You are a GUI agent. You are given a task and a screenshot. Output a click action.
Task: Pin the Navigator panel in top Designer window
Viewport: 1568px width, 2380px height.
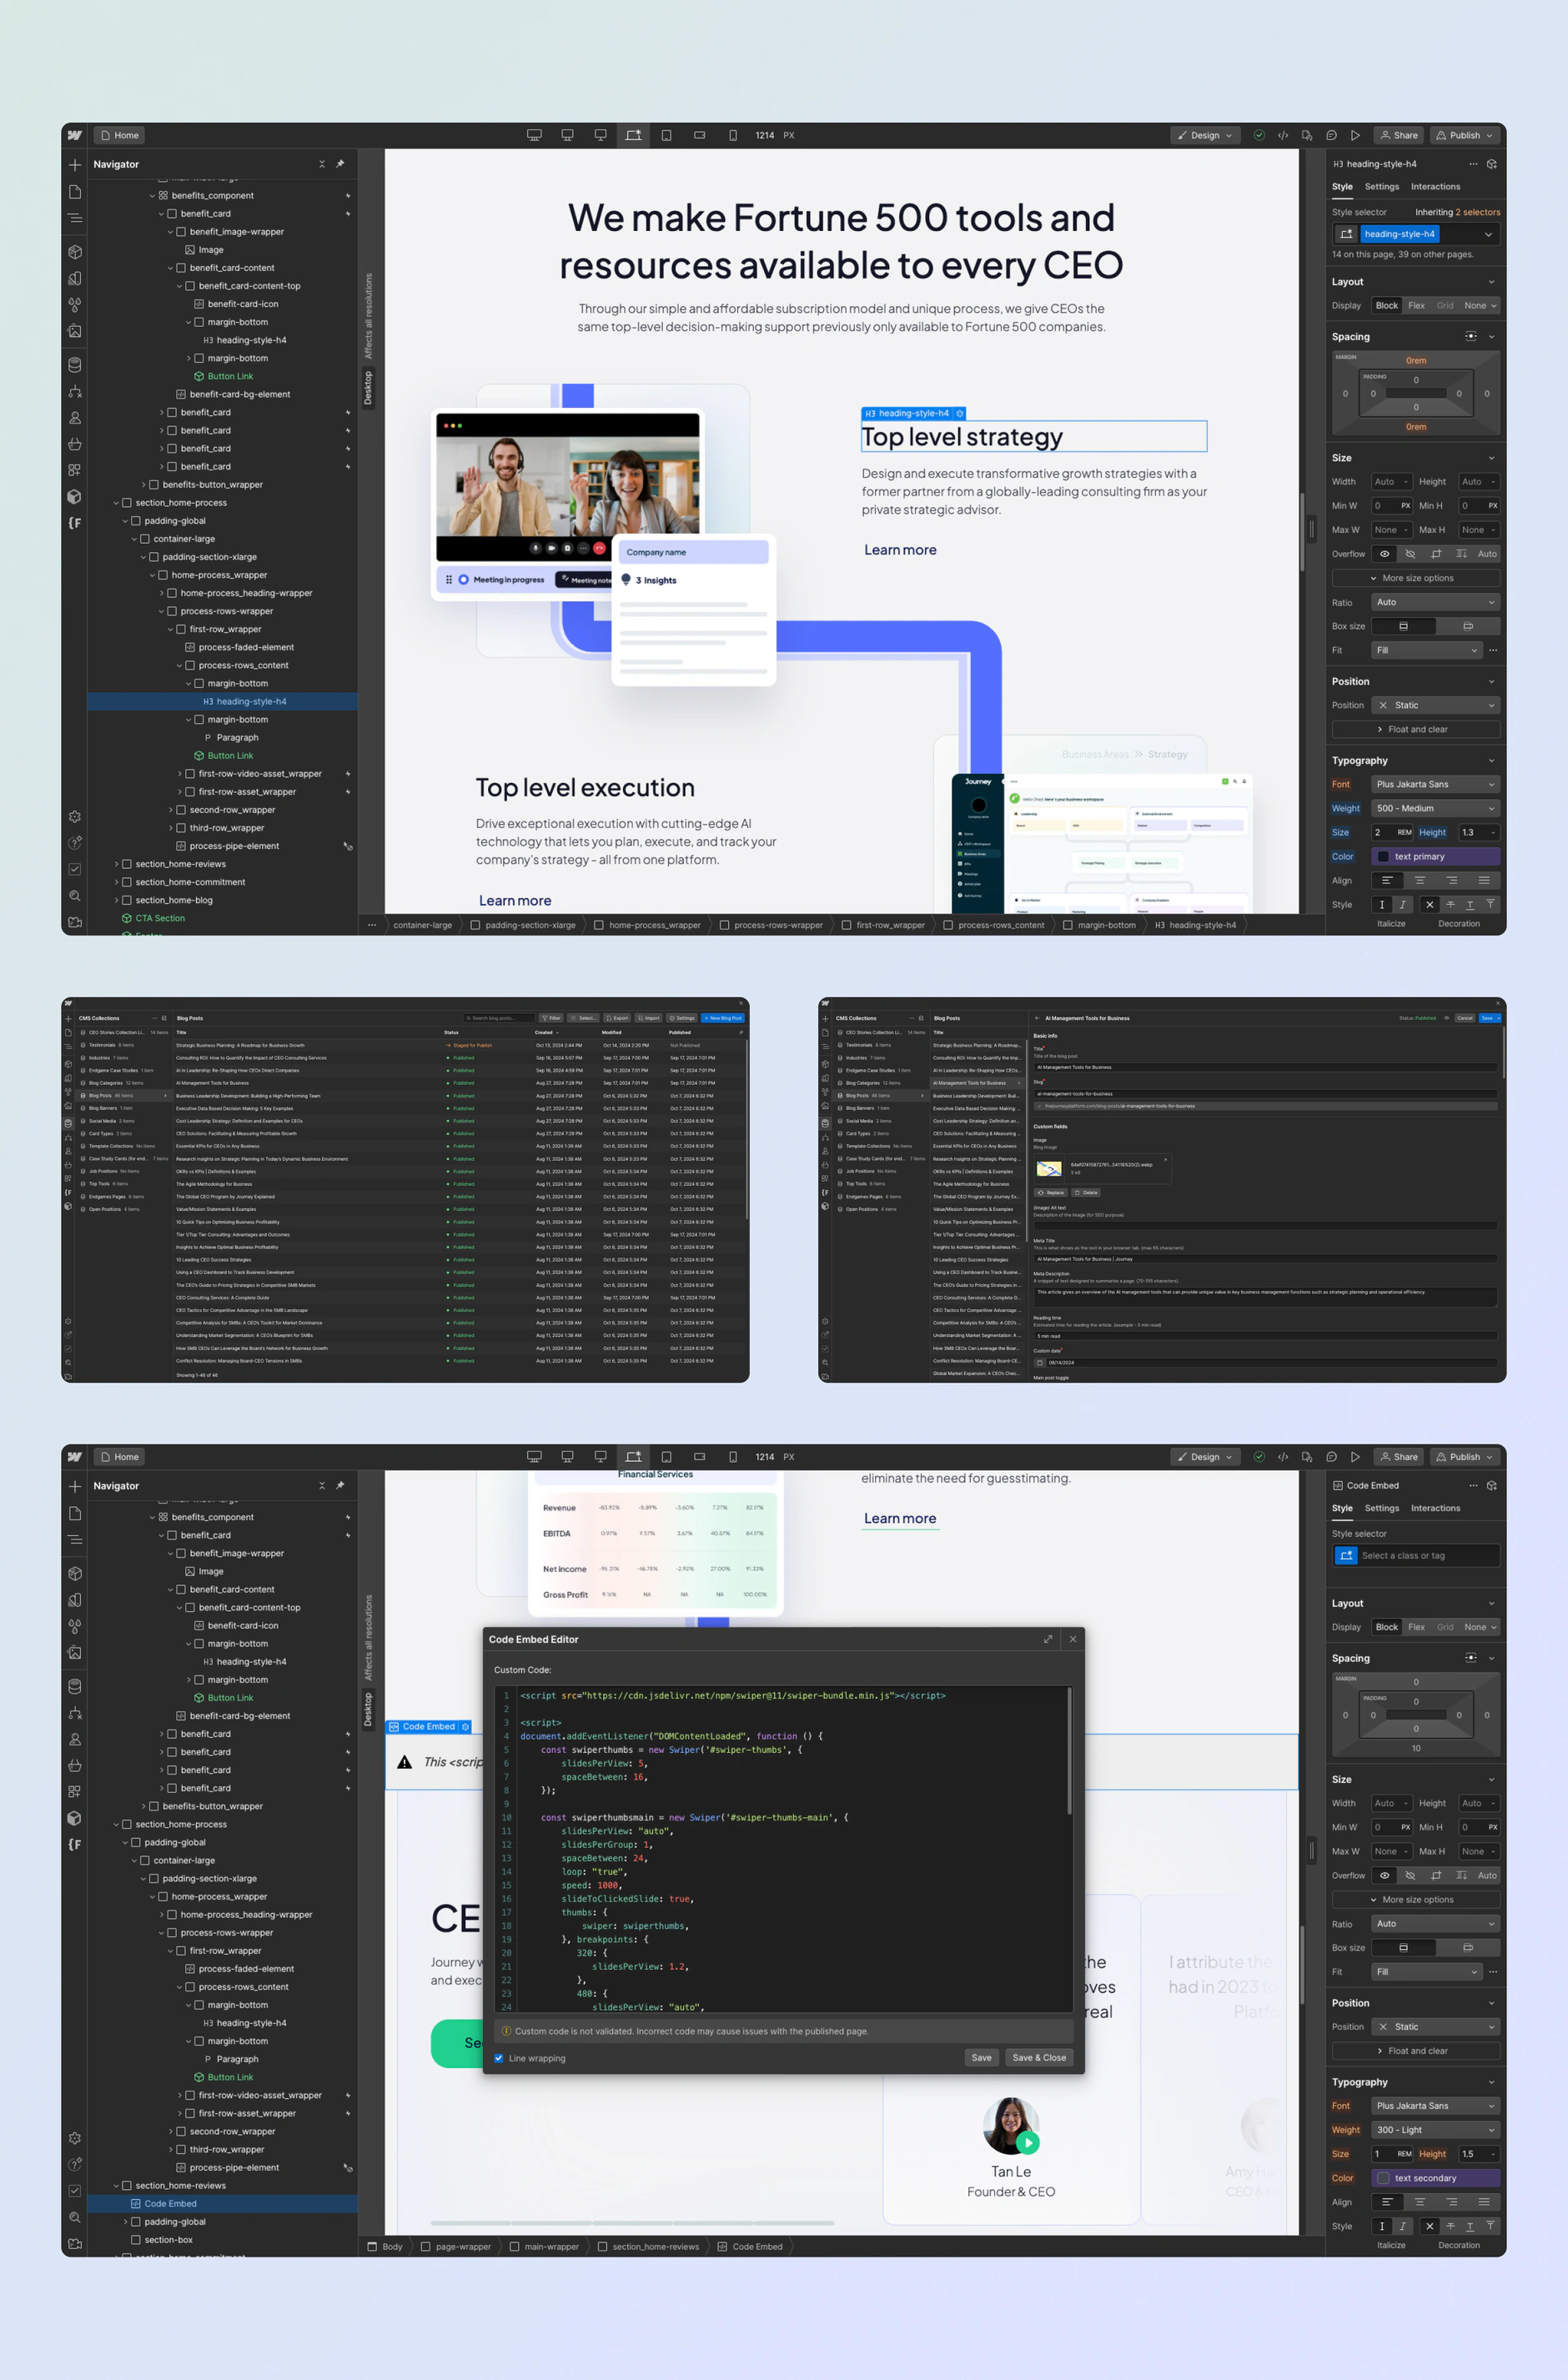point(340,164)
